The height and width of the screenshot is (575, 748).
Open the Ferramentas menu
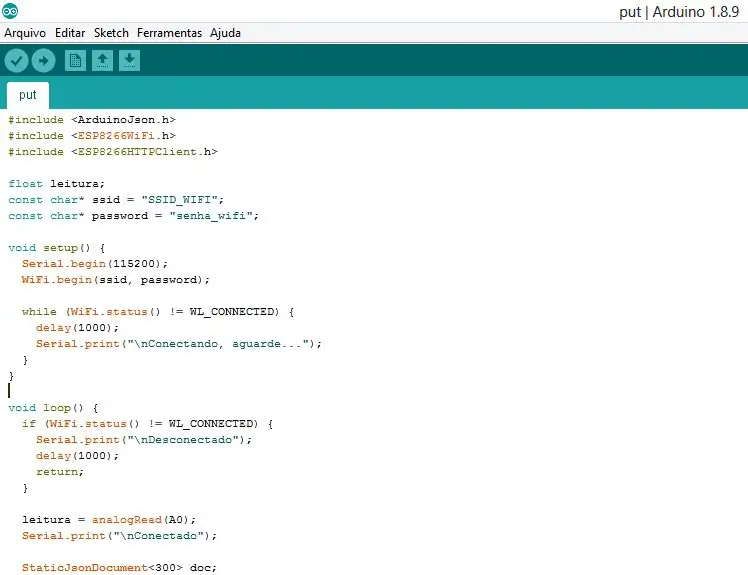click(169, 33)
